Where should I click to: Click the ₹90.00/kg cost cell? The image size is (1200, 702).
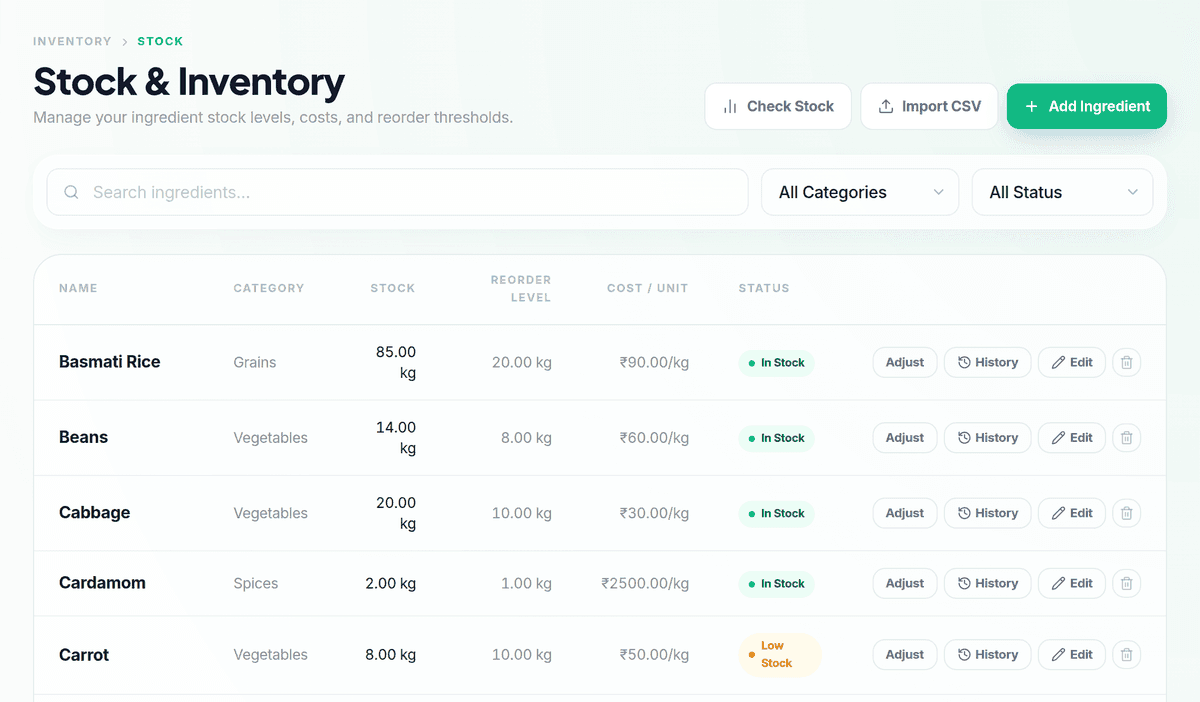[654, 362]
